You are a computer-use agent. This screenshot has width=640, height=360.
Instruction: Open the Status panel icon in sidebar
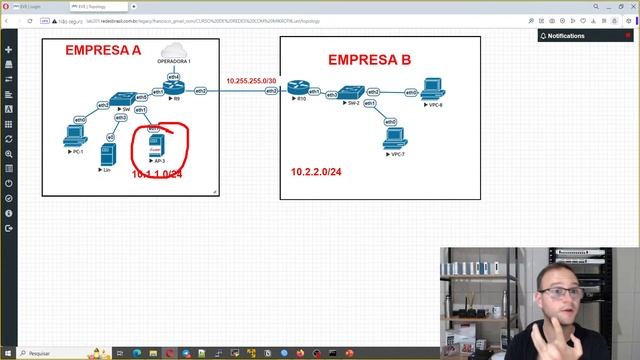[x=9, y=169]
